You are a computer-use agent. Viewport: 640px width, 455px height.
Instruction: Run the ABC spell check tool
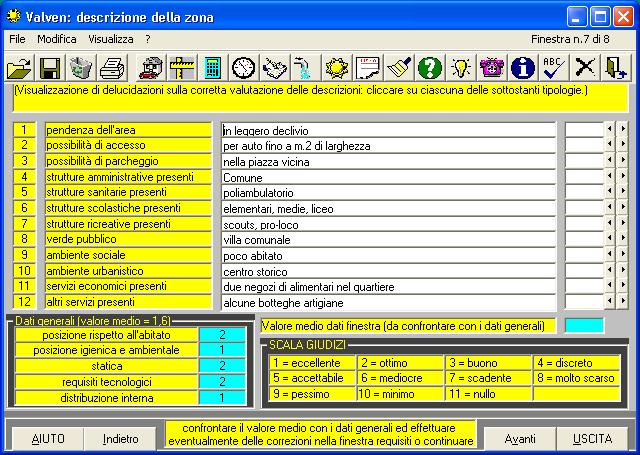pos(553,68)
